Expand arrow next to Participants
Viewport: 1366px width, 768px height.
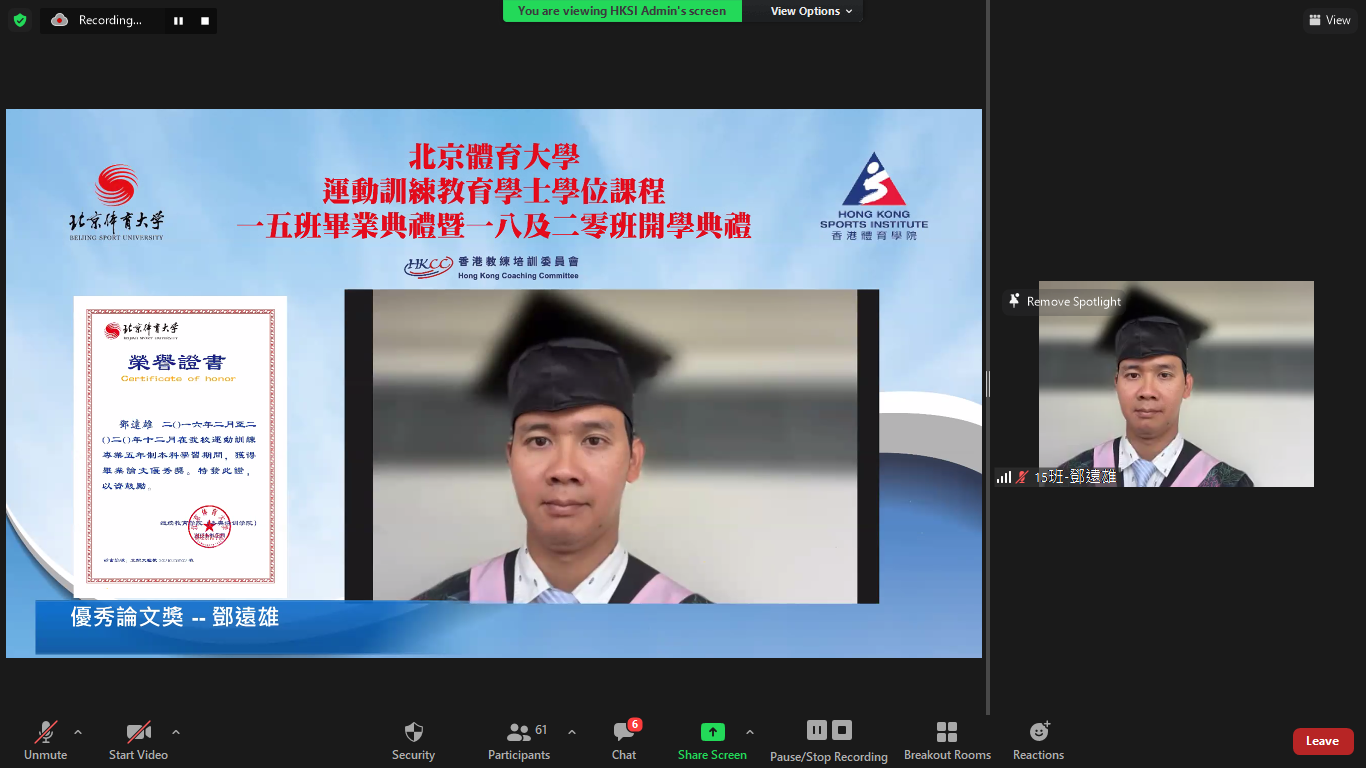(572, 732)
